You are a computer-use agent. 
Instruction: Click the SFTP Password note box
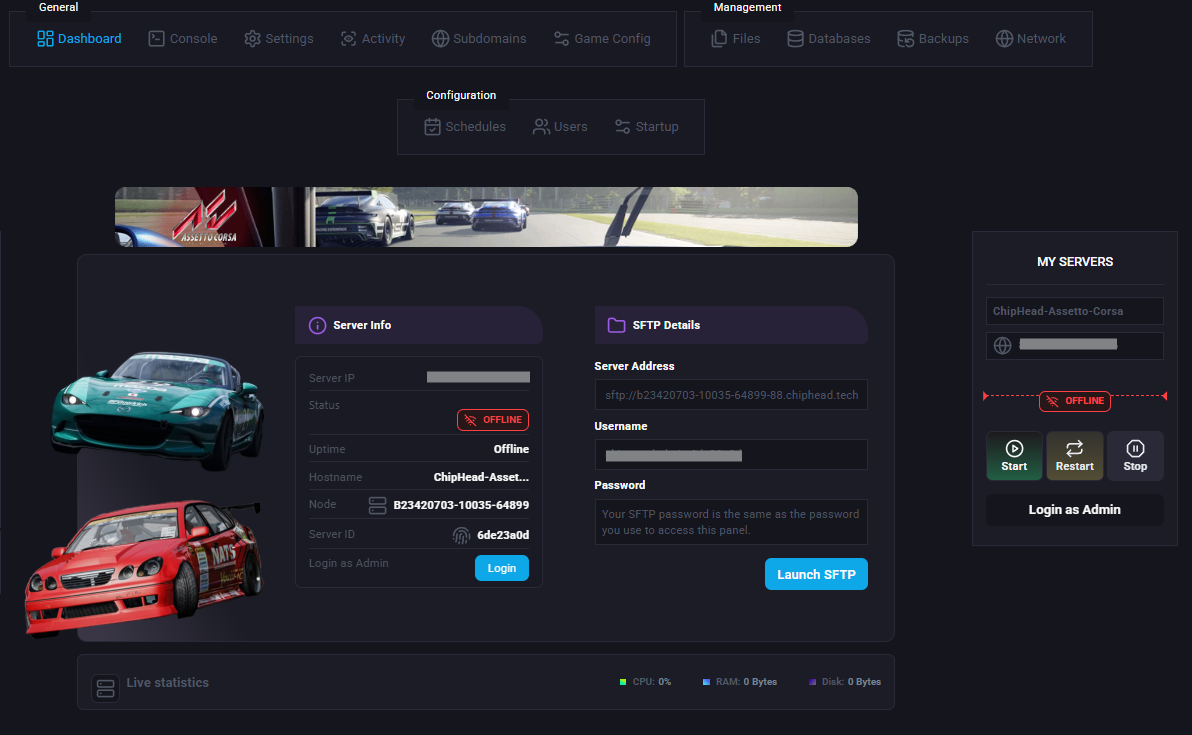[731, 522]
